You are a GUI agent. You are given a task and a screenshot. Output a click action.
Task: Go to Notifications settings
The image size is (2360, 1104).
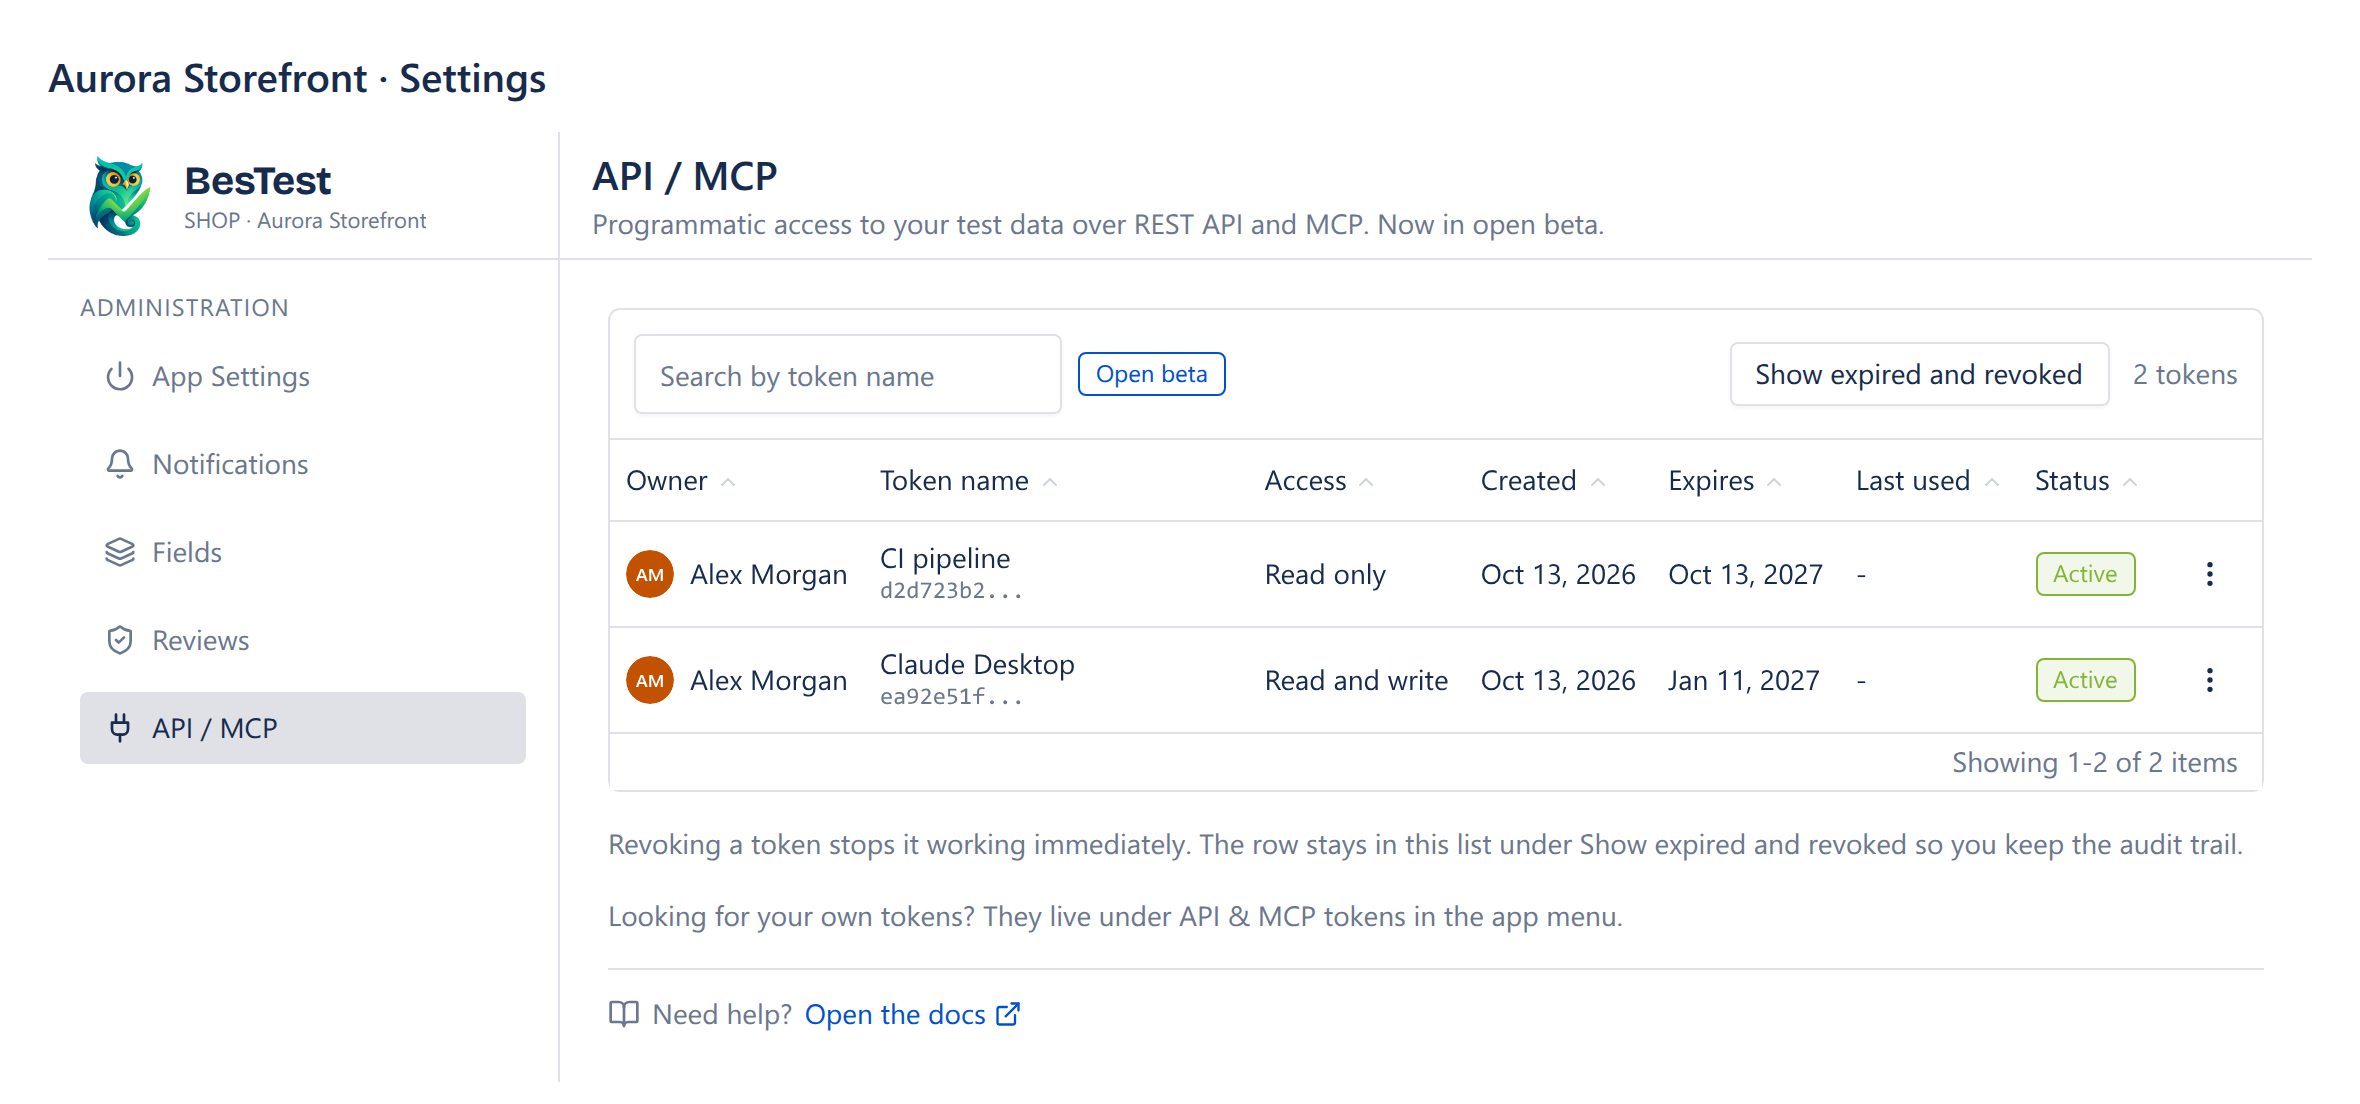[x=302, y=464]
